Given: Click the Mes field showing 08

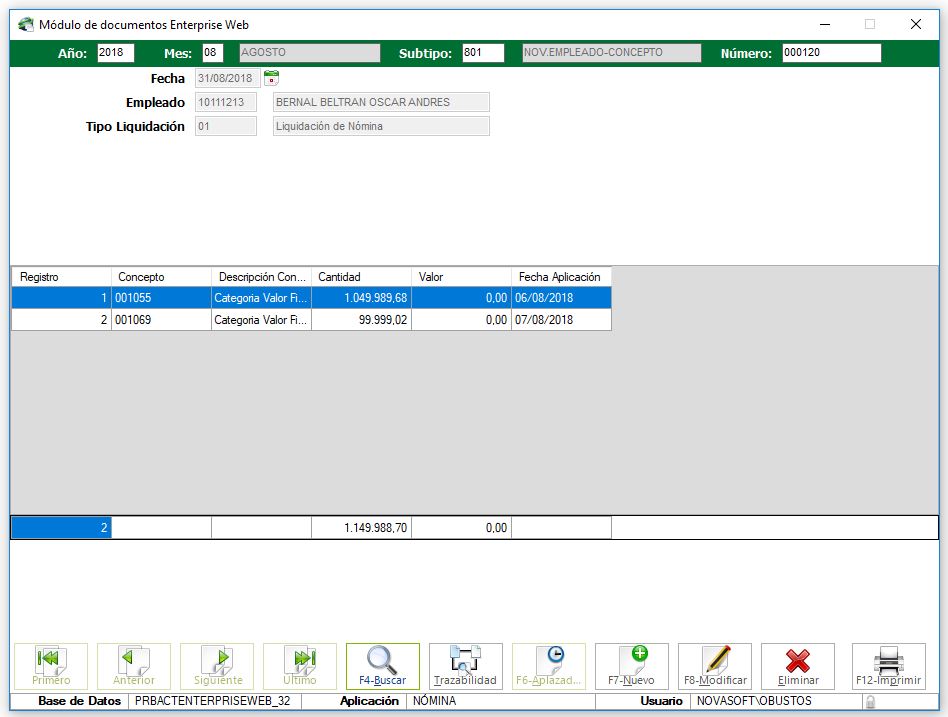Looking at the screenshot, I should 213,53.
